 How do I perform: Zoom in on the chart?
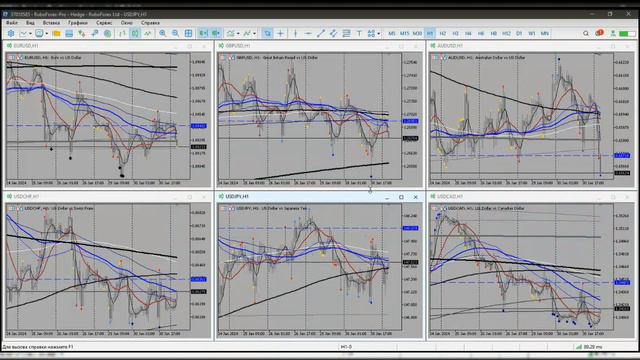point(162,33)
